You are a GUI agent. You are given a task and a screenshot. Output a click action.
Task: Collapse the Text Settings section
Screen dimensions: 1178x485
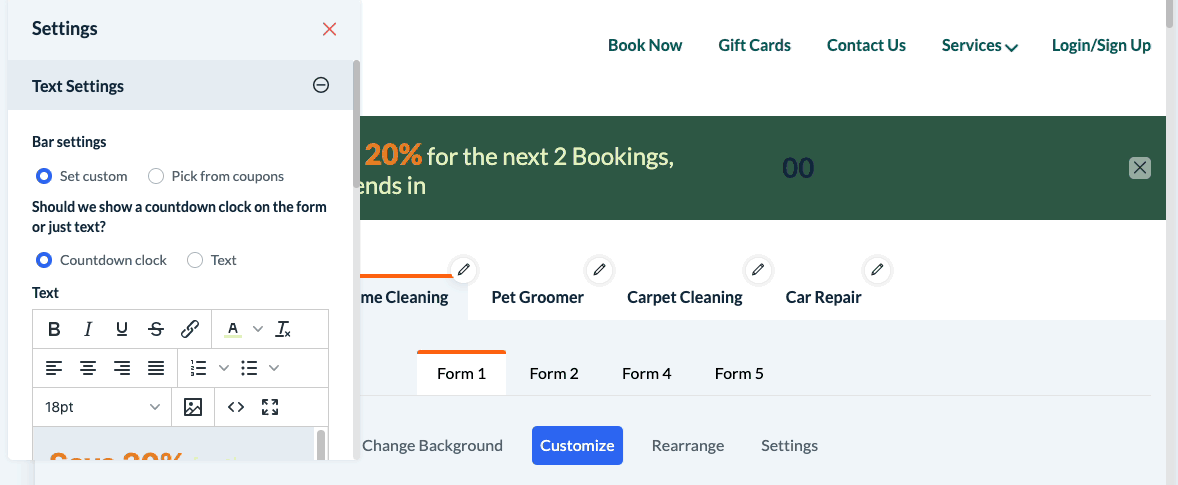point(321,86)
